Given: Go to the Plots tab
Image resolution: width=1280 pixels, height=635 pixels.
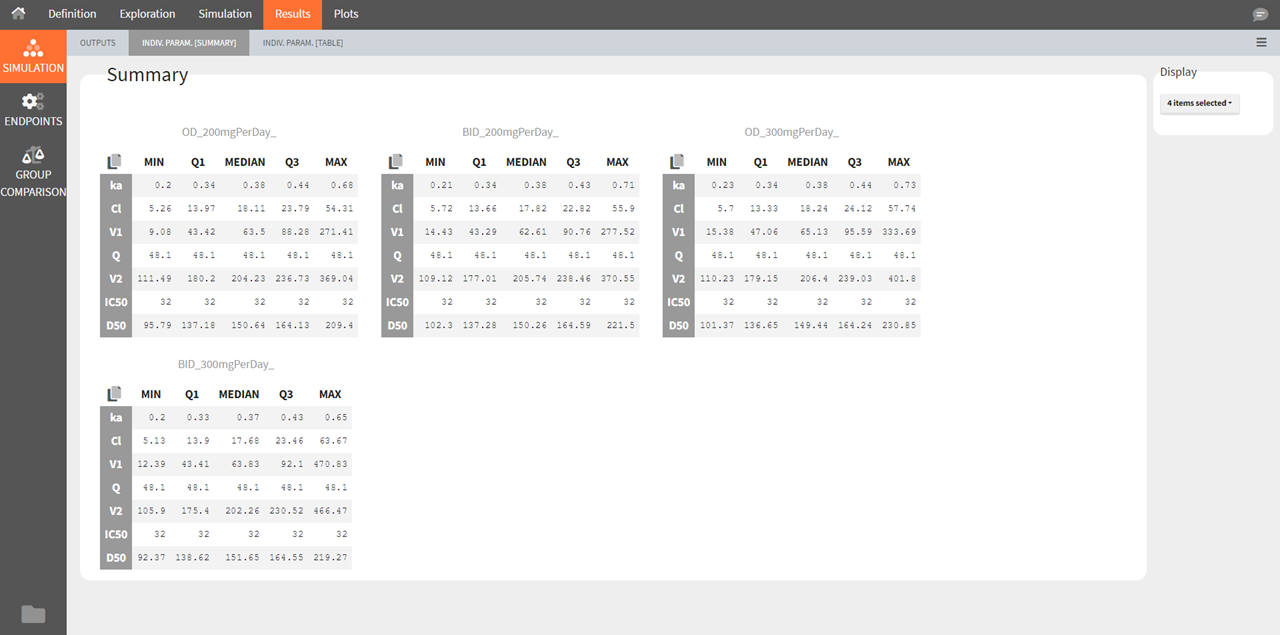Looking at the screenshot, I should tap(346, 14).
